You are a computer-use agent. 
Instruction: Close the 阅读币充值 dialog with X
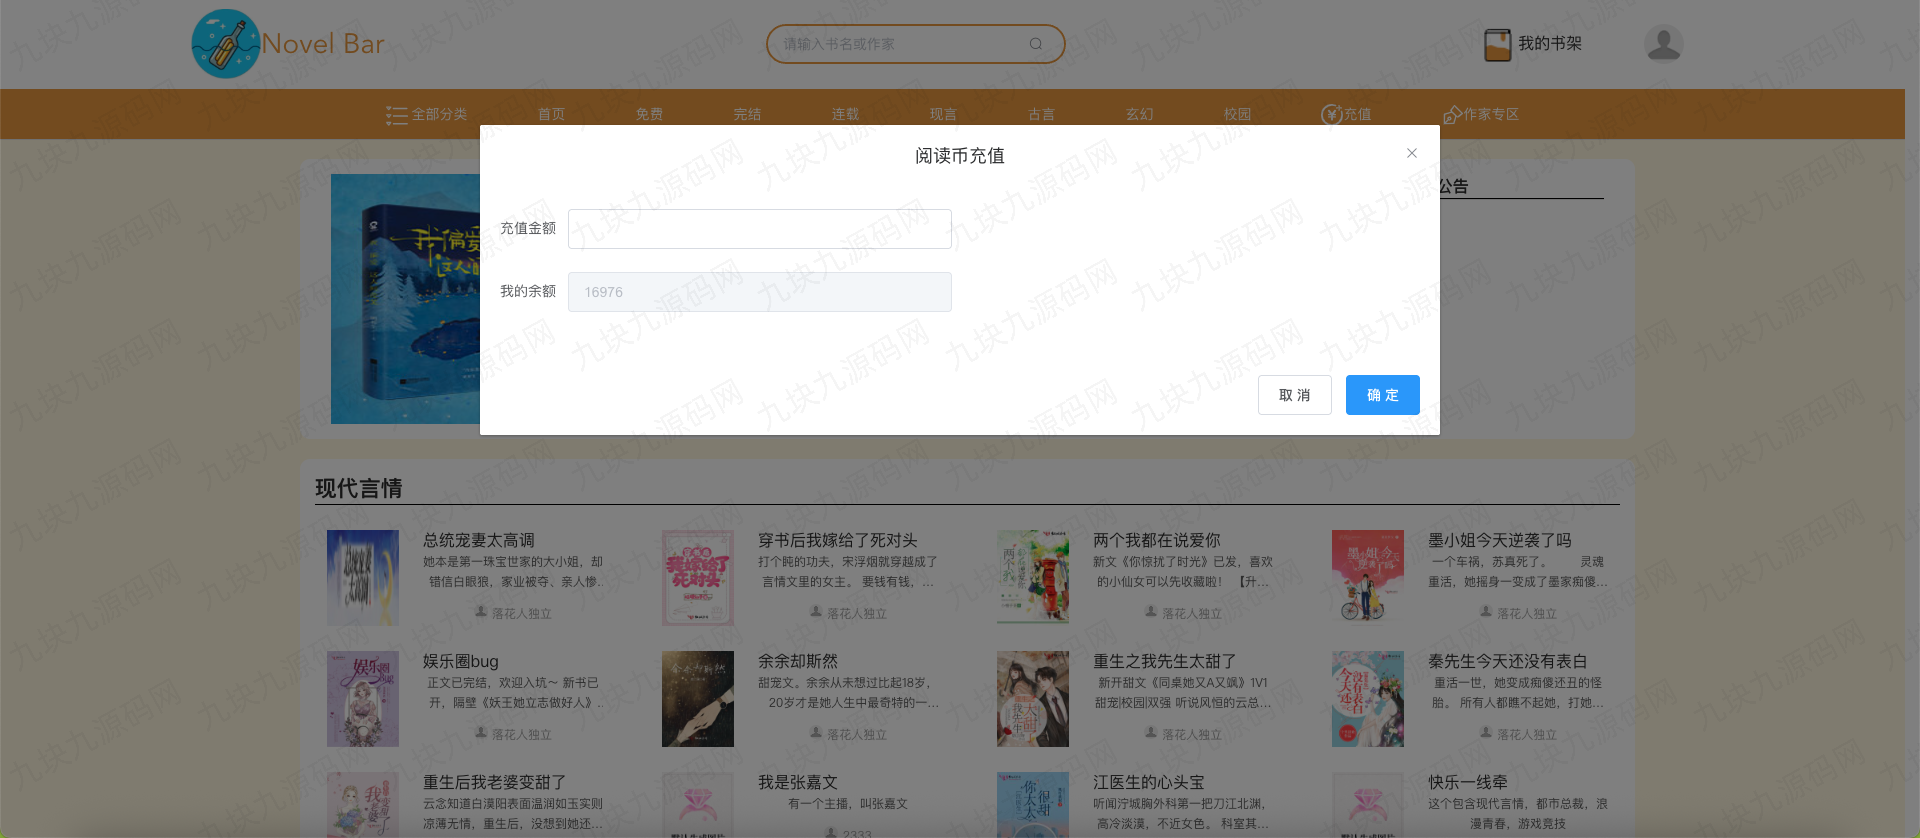click(x=1412, y=153)
